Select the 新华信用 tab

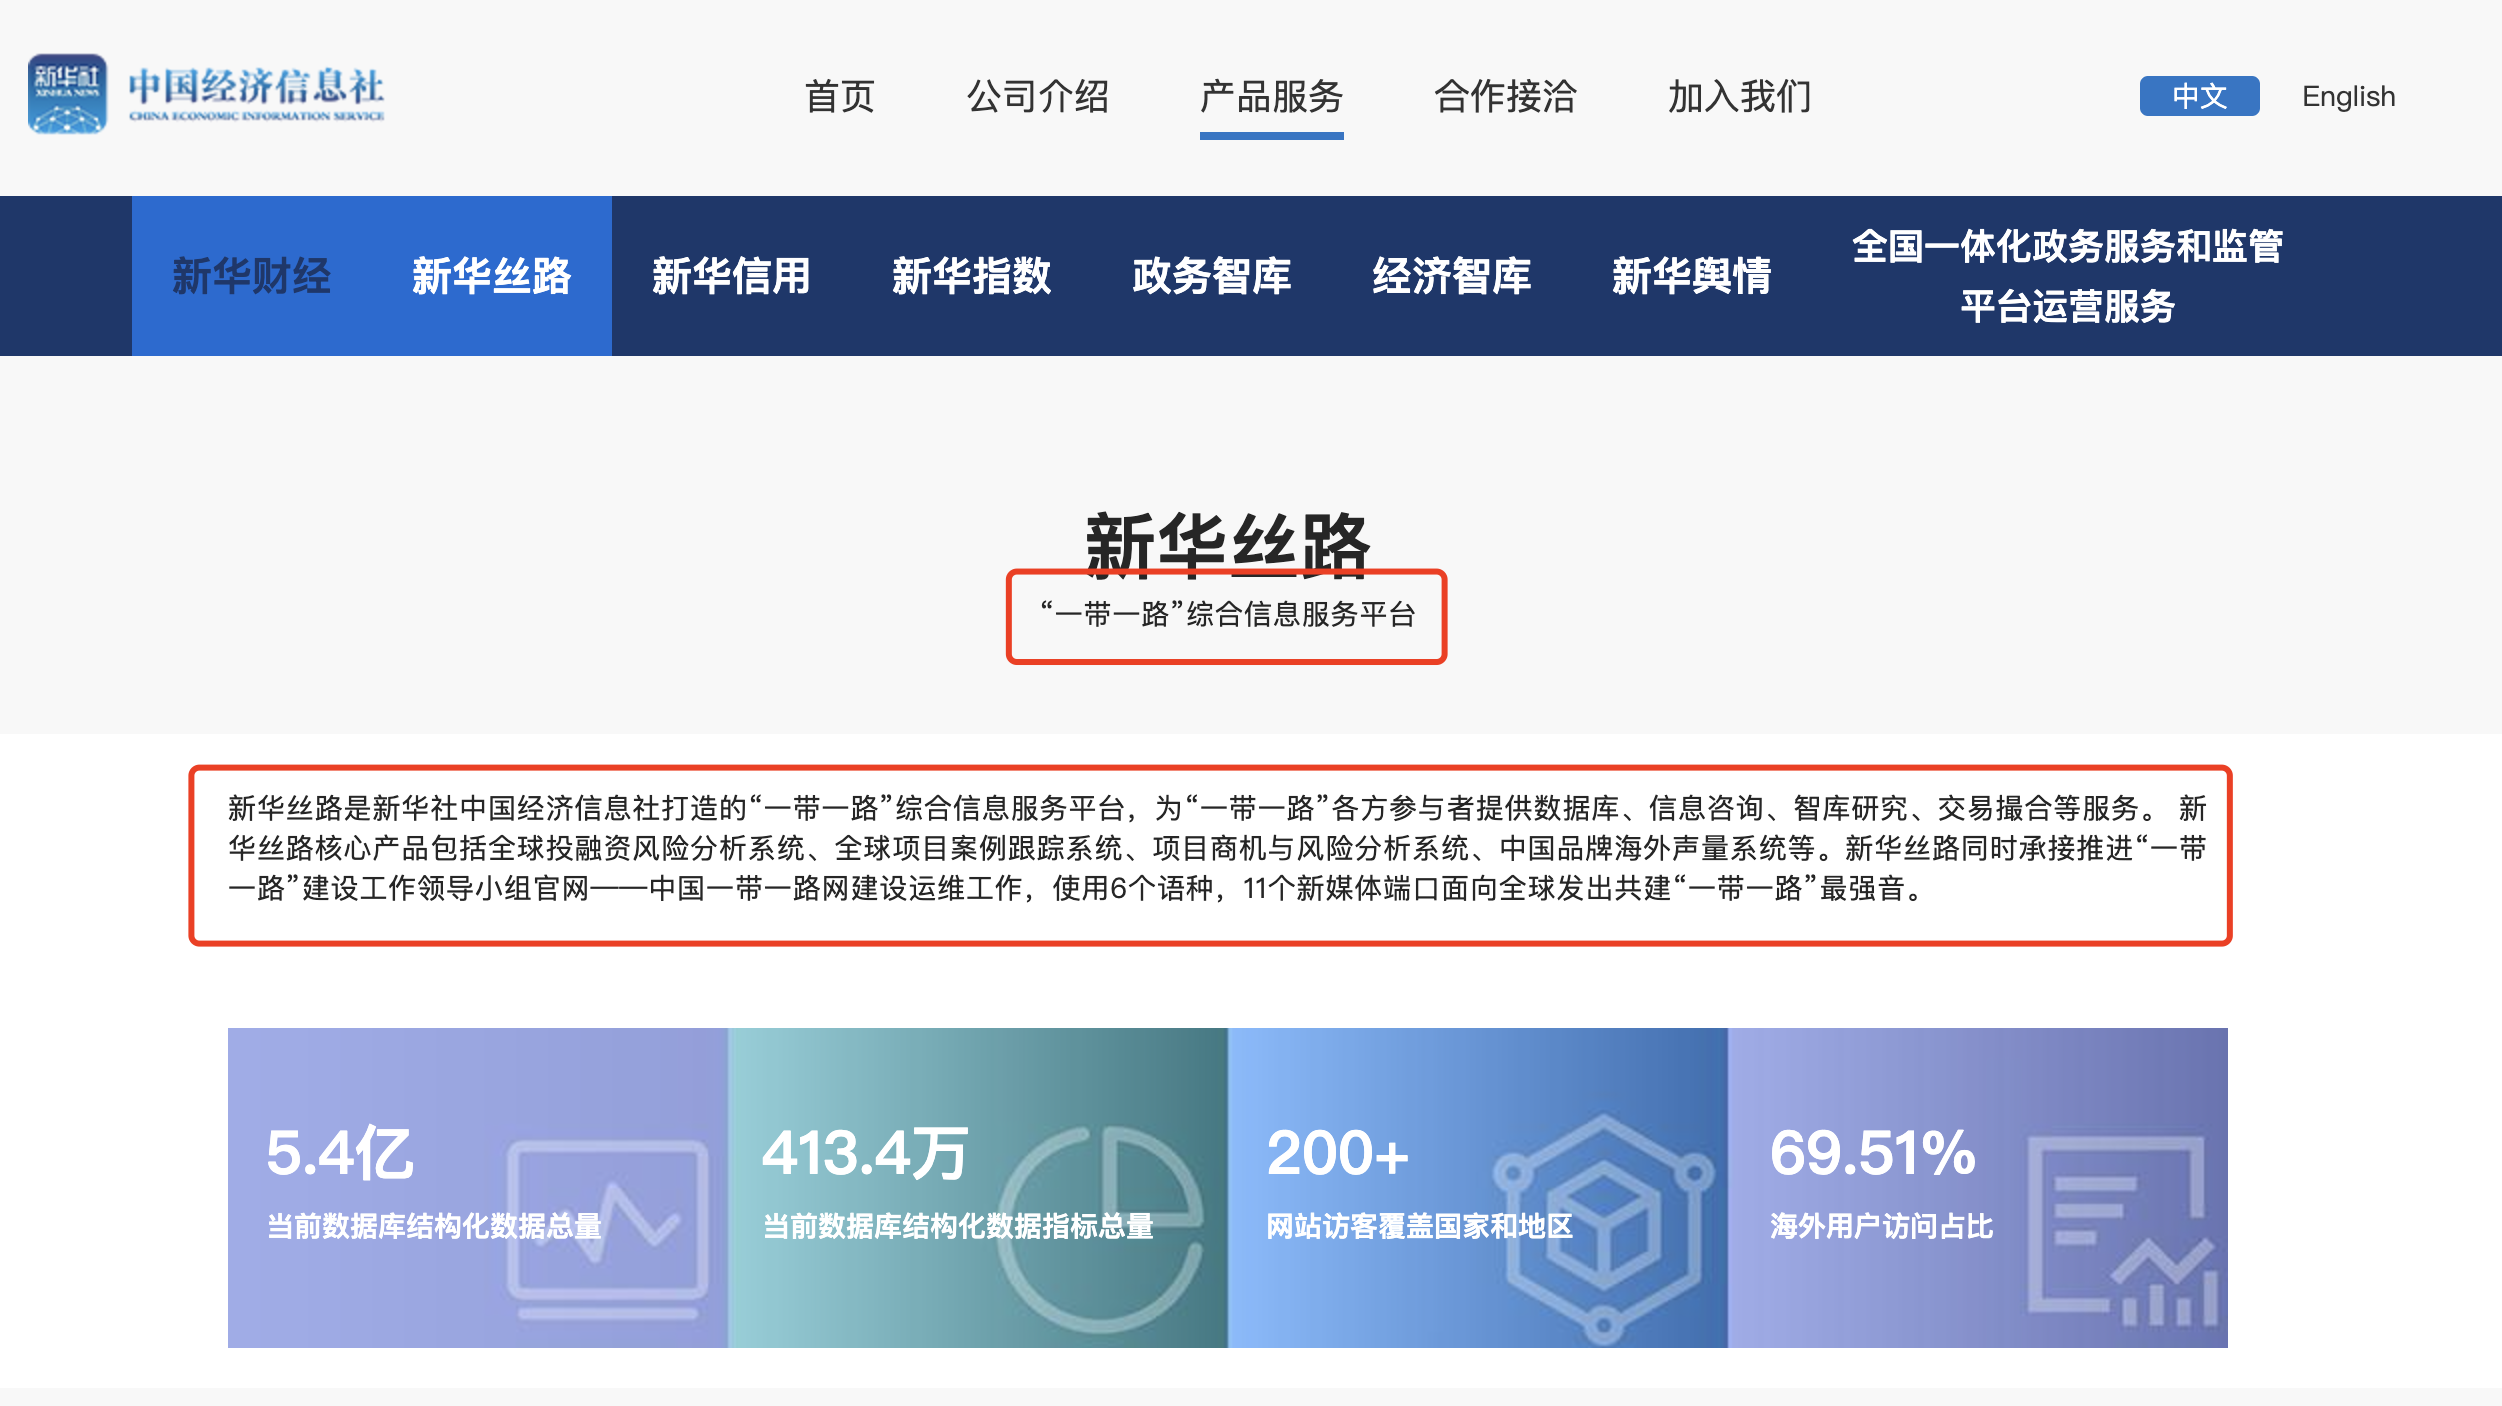[731, 276]
